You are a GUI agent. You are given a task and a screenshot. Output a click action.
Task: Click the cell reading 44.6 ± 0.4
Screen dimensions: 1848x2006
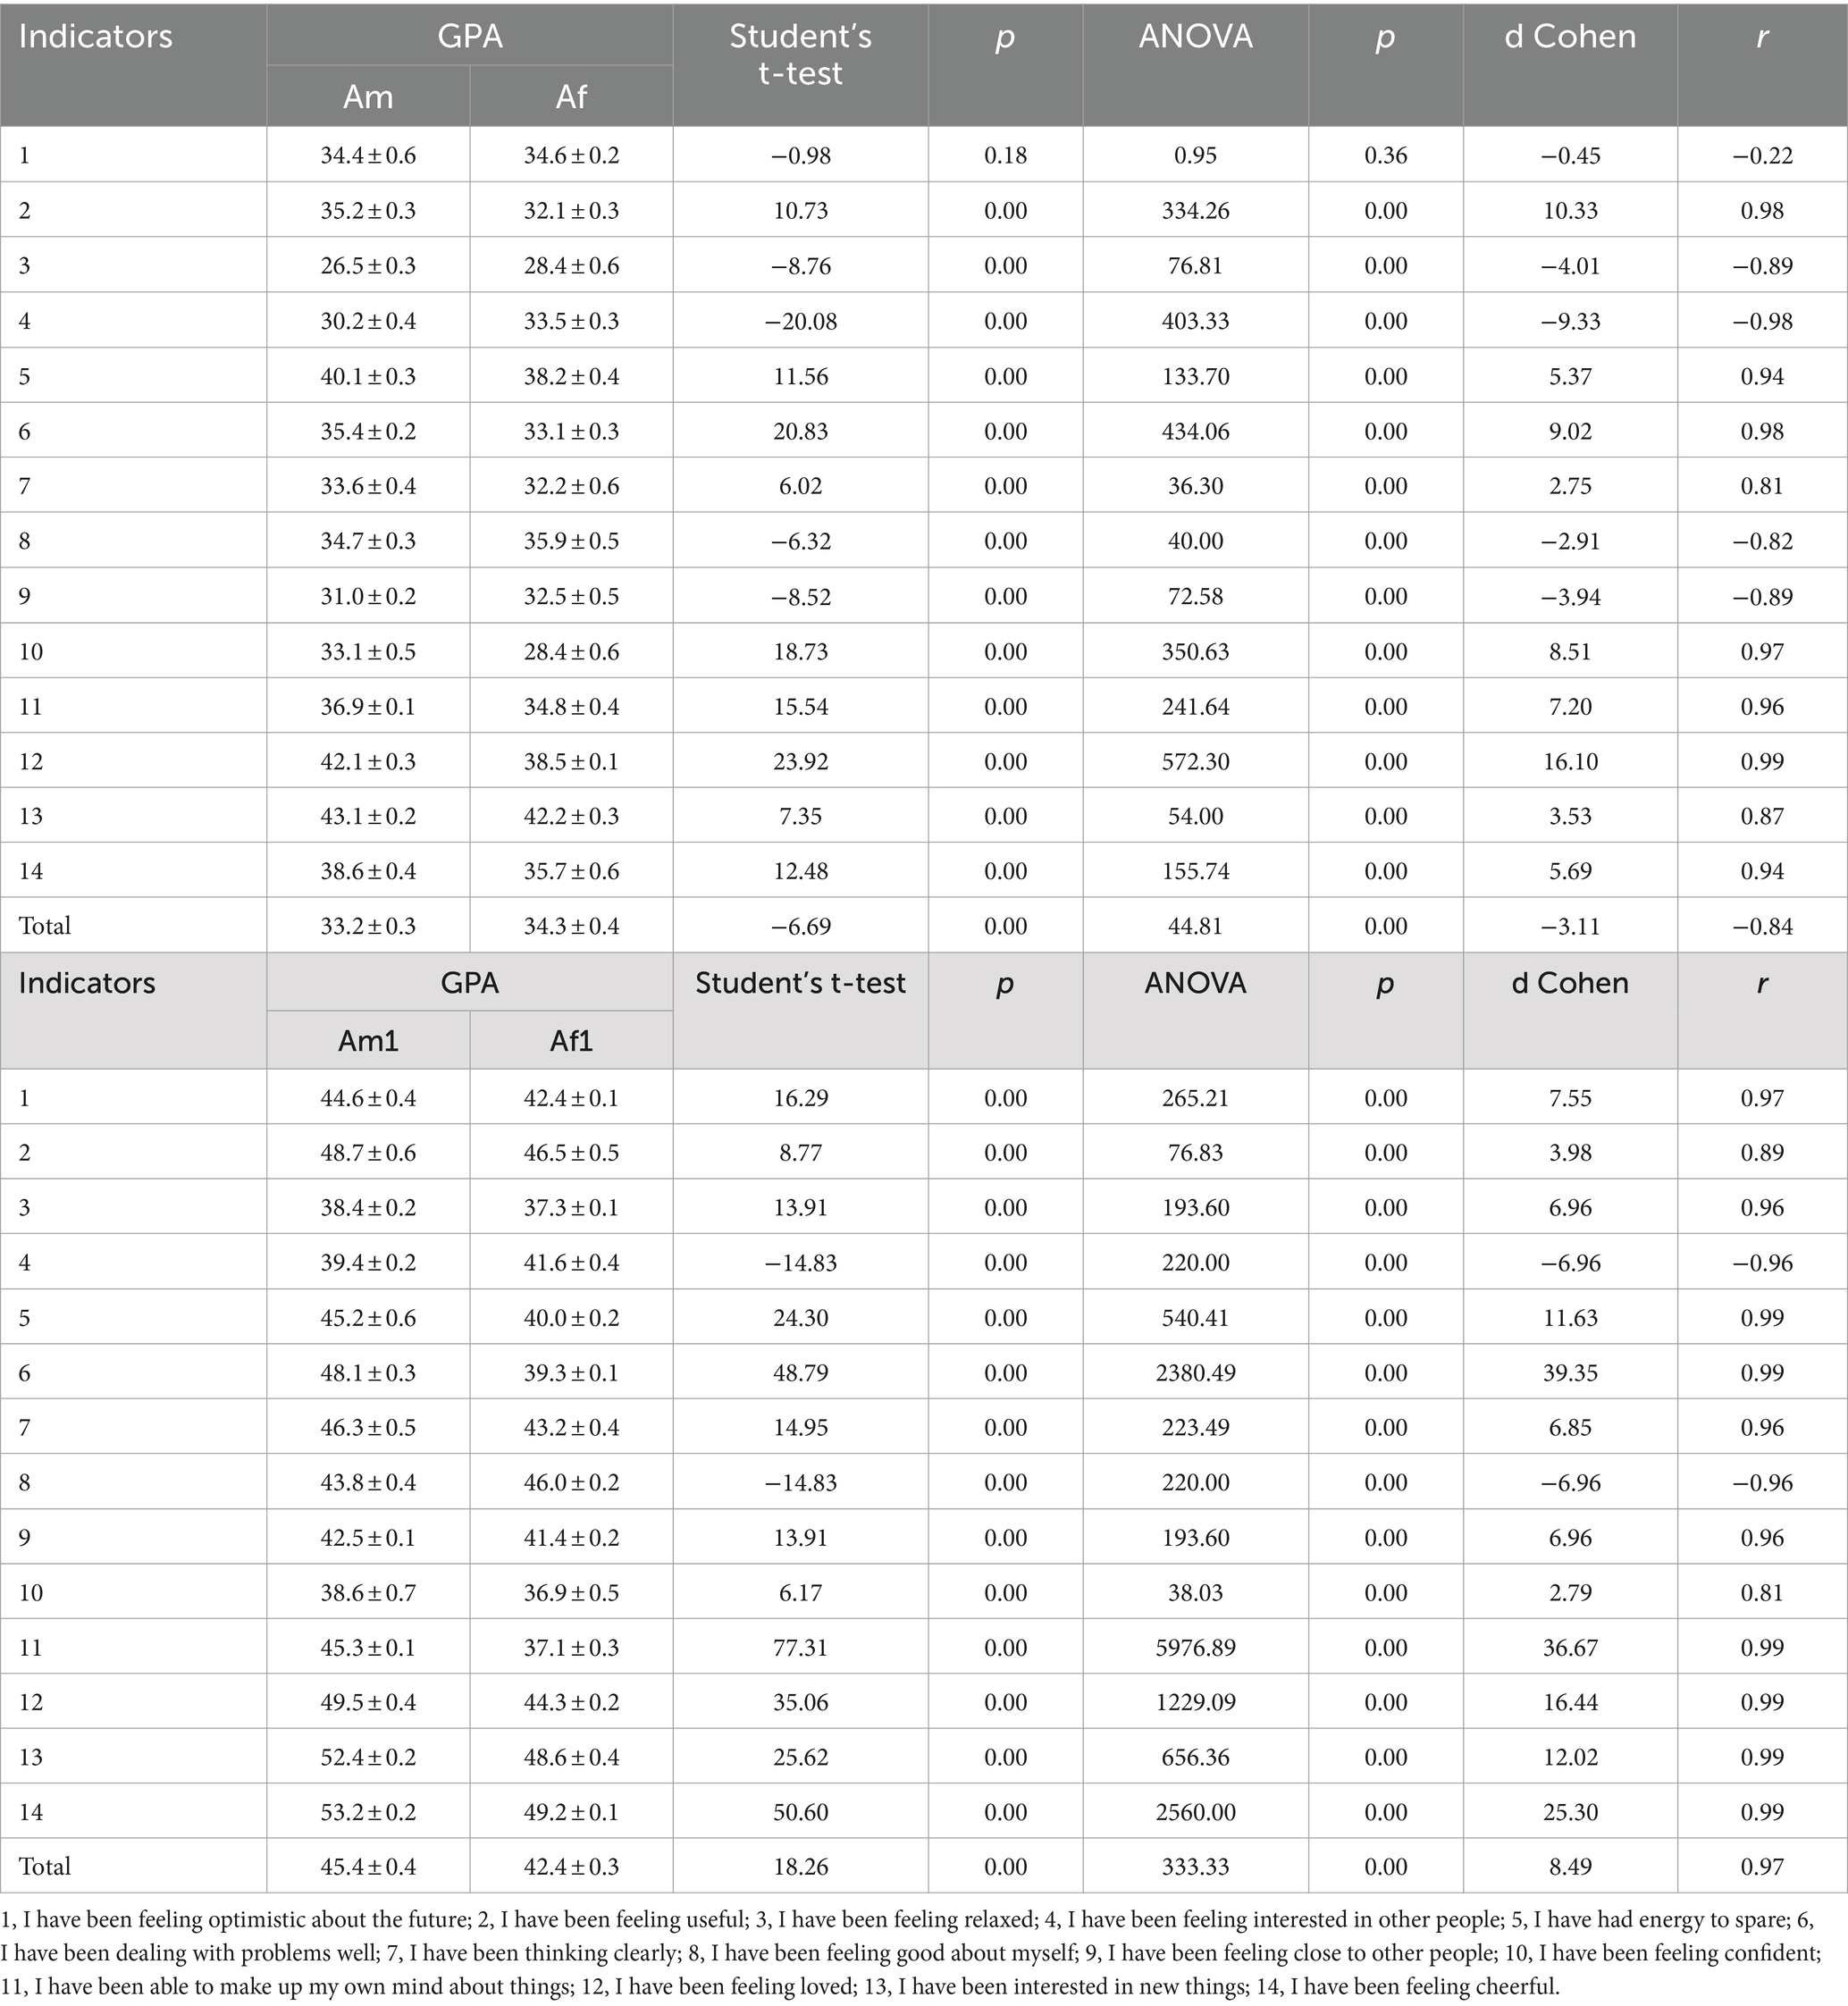(368, 1098)
